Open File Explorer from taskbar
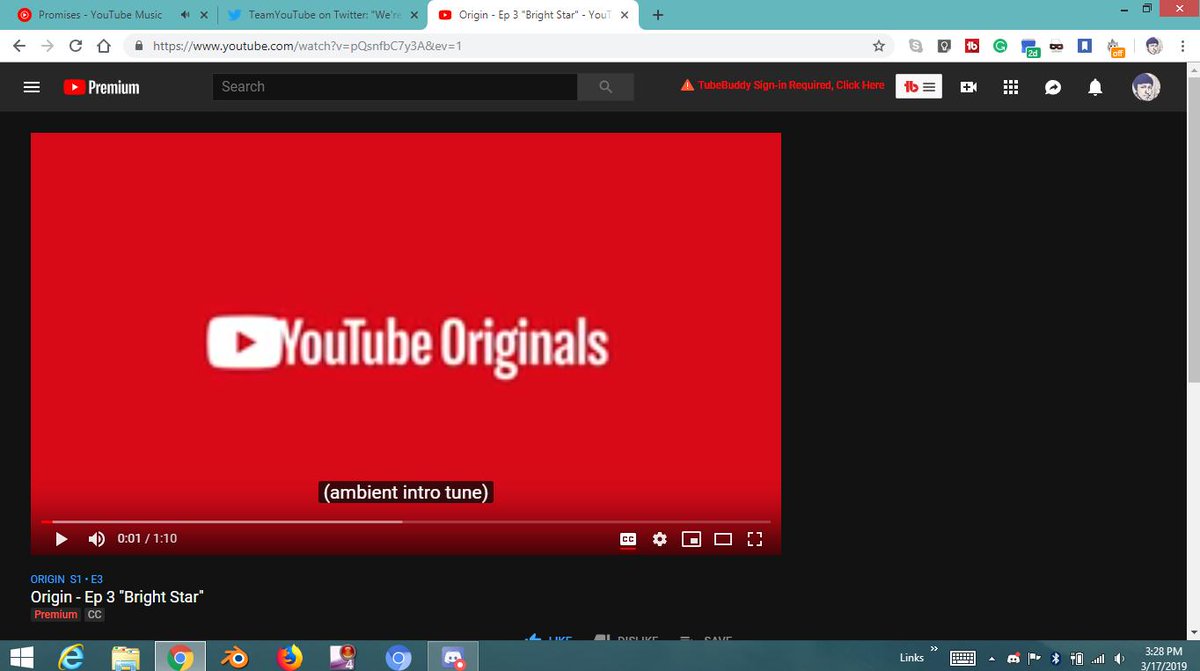This screenshot has height=671, width=1200. point(126,657)
